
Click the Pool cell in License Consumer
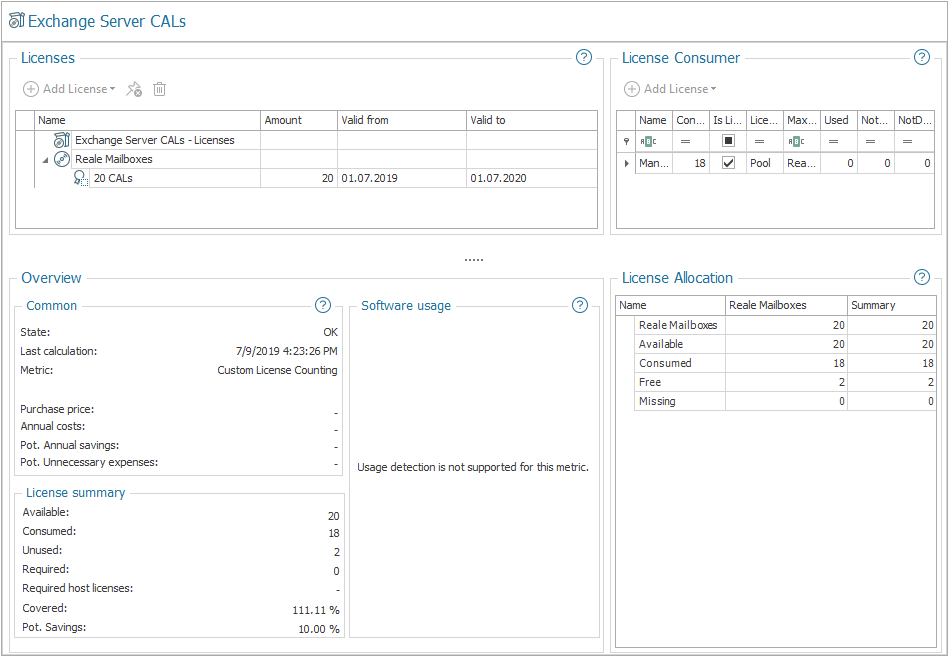pyautogui.click(x=765, y=163)
